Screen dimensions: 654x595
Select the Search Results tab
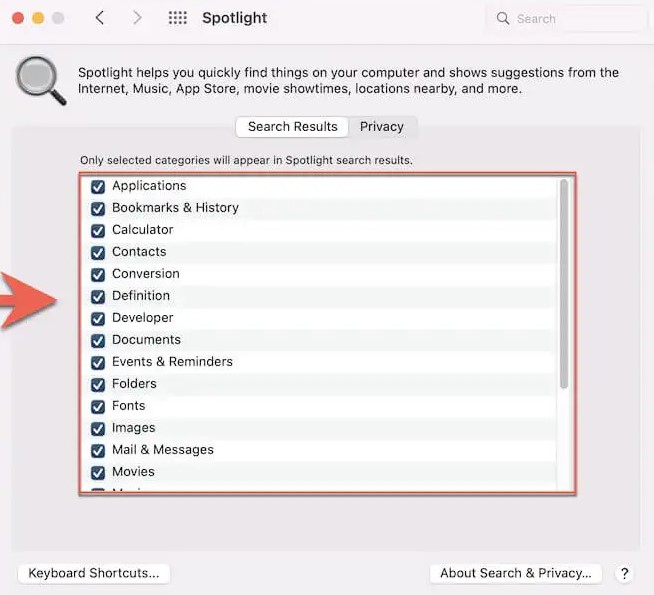coord(292,127)
